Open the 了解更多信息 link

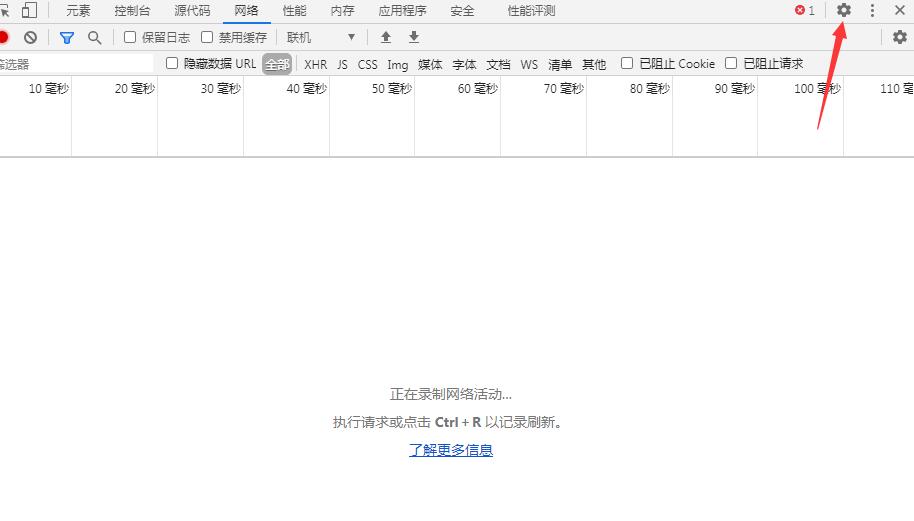click(451, 450)
